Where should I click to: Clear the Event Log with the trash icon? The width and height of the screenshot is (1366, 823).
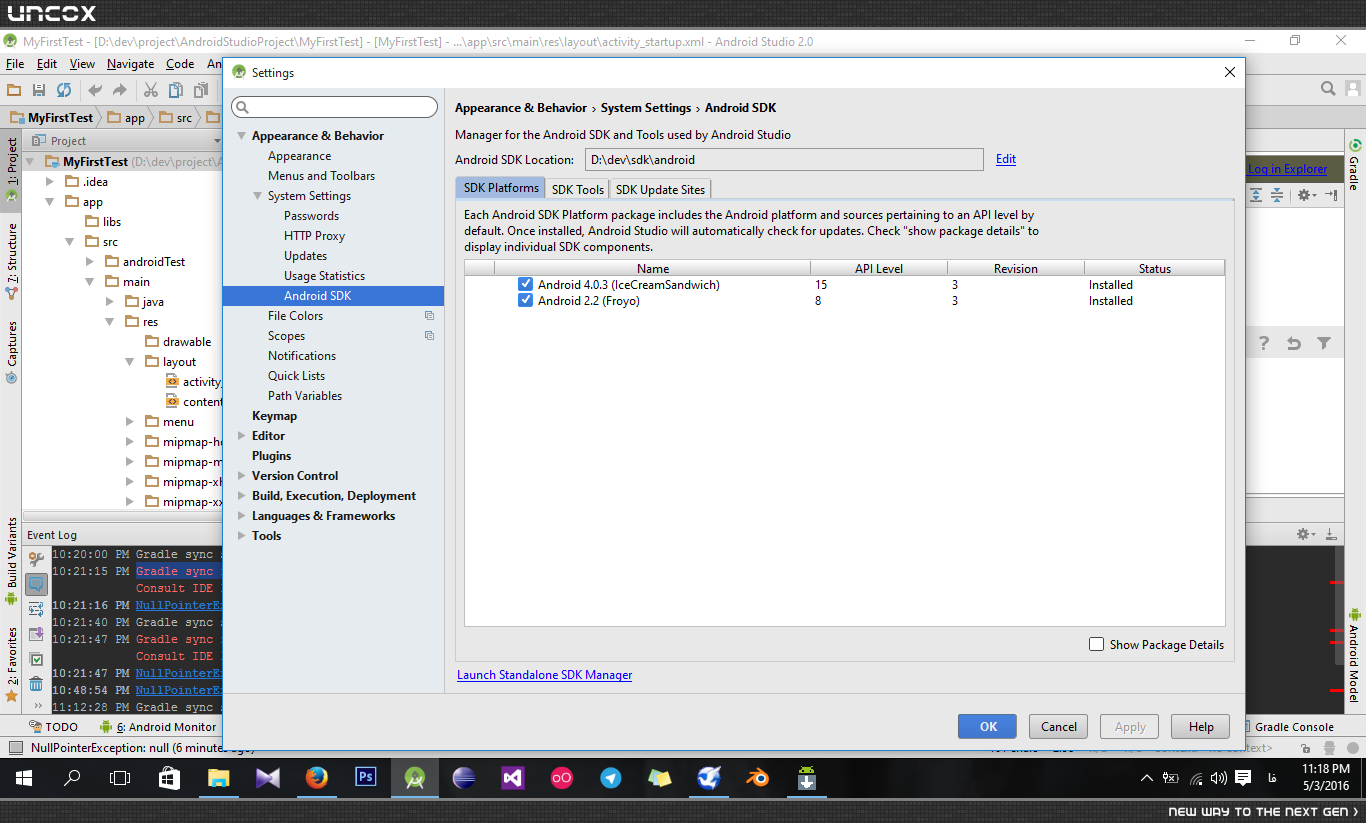[36, 684]
